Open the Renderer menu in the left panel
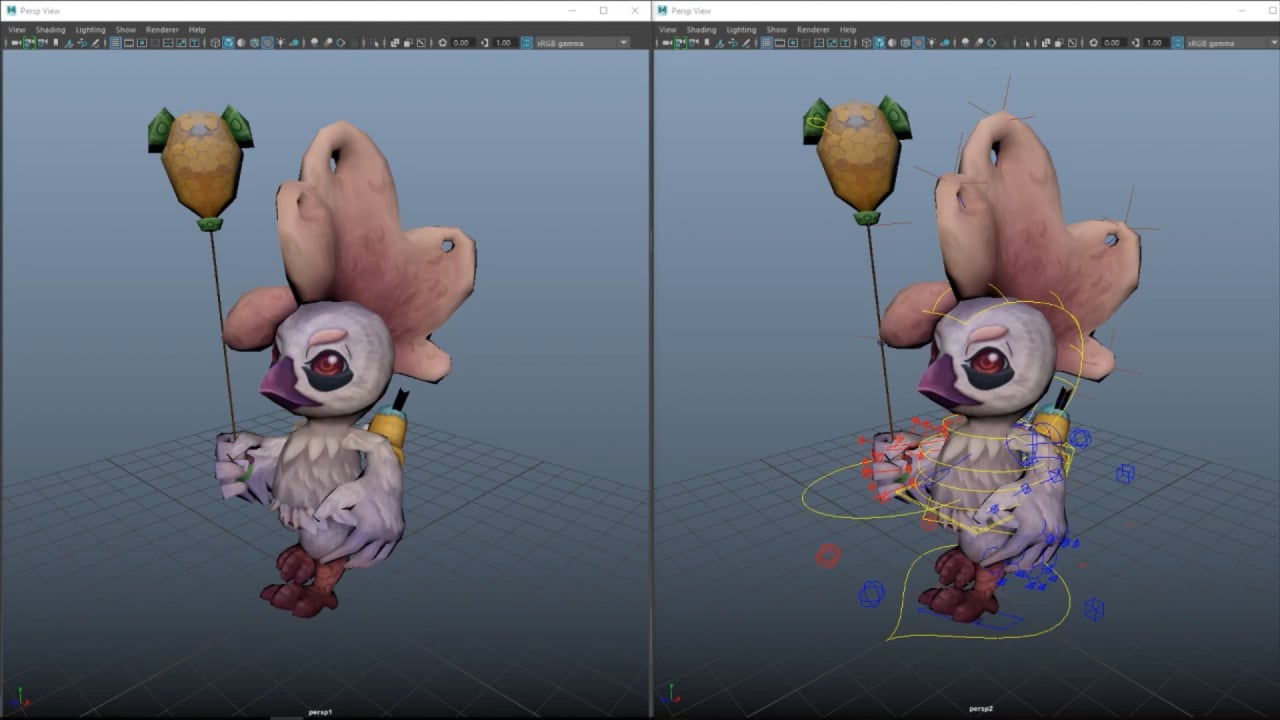This screenshot has height=720, width=1280. (162, 30)
